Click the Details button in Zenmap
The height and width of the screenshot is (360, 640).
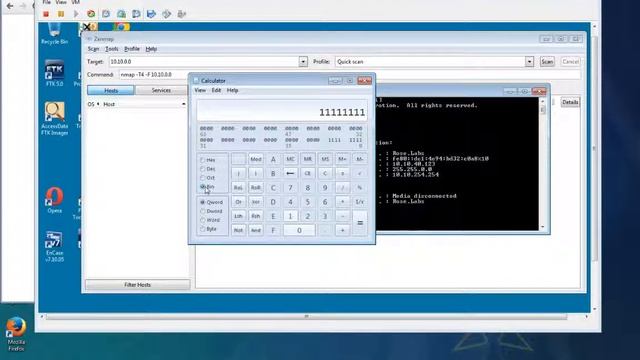[x=570, y=102]
